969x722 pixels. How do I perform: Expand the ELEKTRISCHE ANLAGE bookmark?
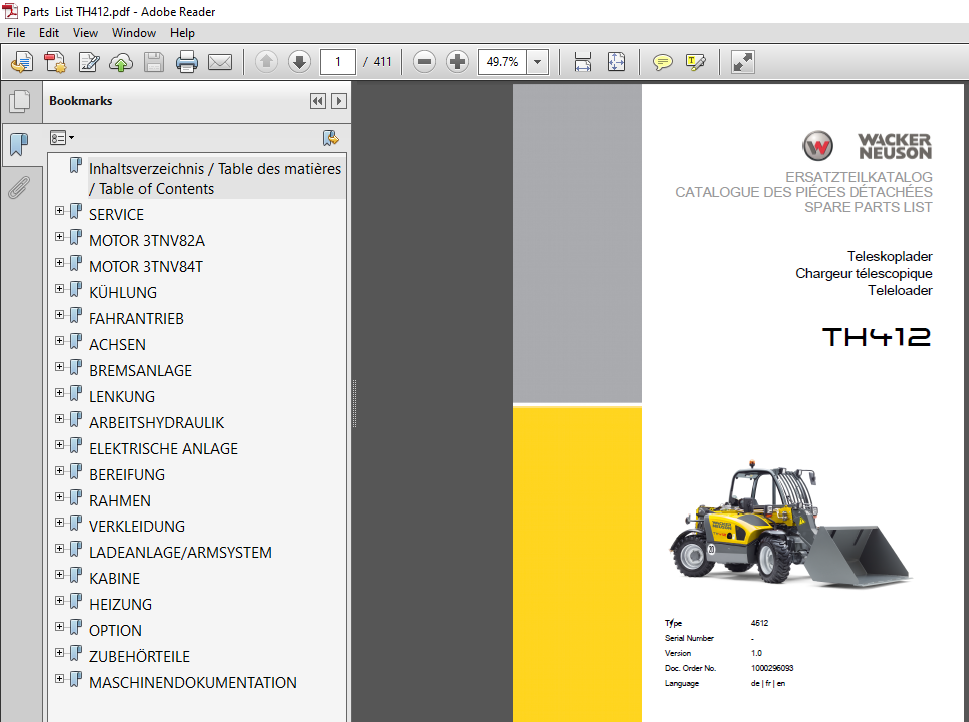click(x=59, y=444)
